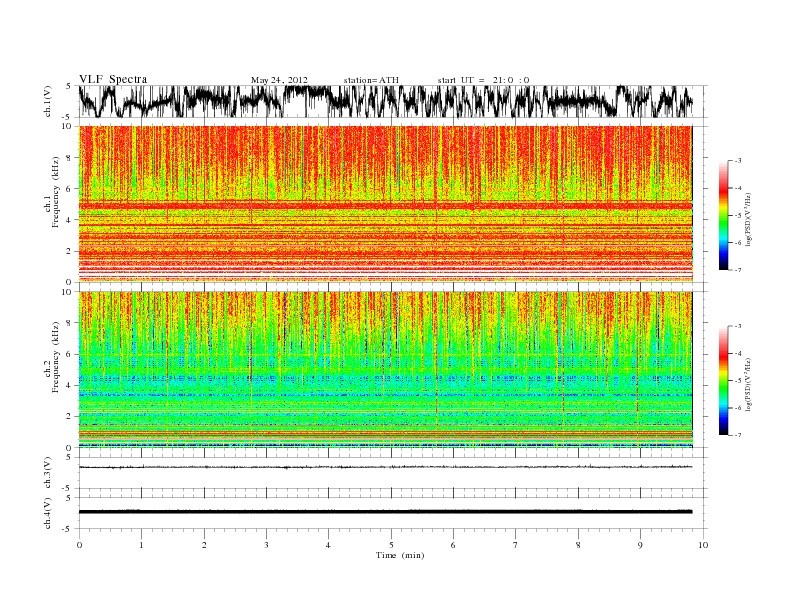Click the "ch.1(V)" waveform axis label

coord(47,101)
